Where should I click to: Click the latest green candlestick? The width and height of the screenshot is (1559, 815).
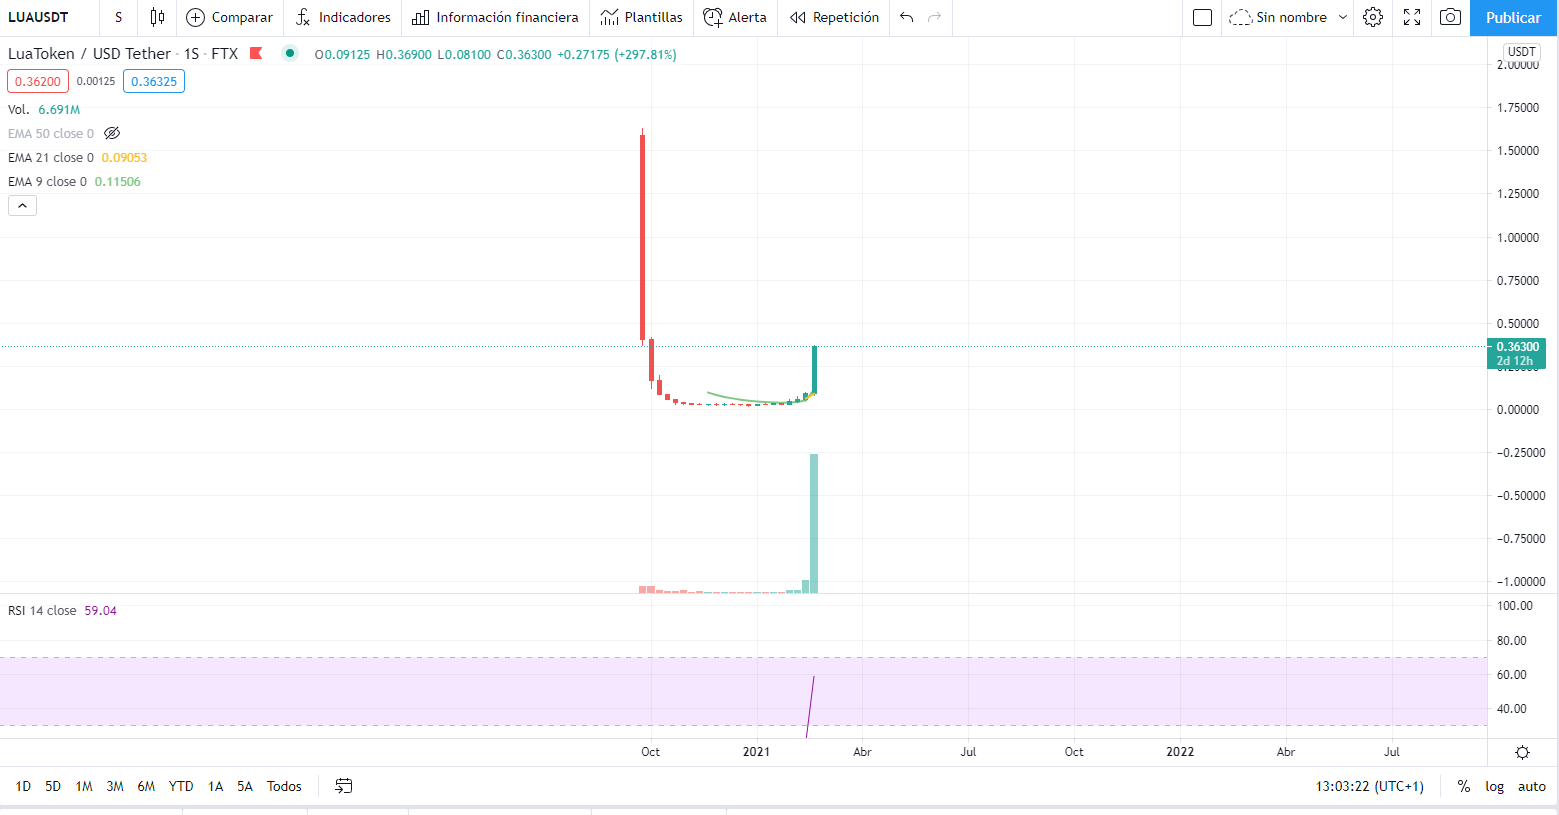pos(814,369)
